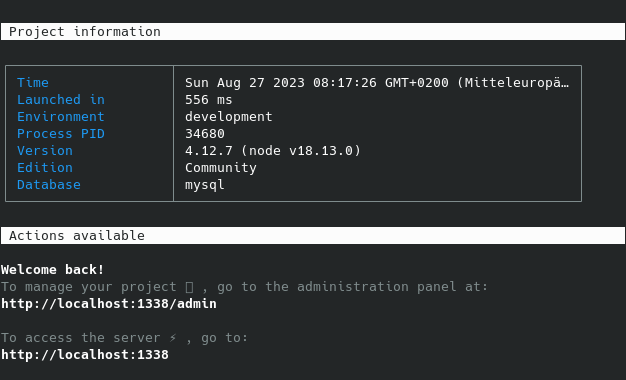Select the Project information header bar
Screen dimensions: 626x380
pyautogui.click(x=313, y=32)
